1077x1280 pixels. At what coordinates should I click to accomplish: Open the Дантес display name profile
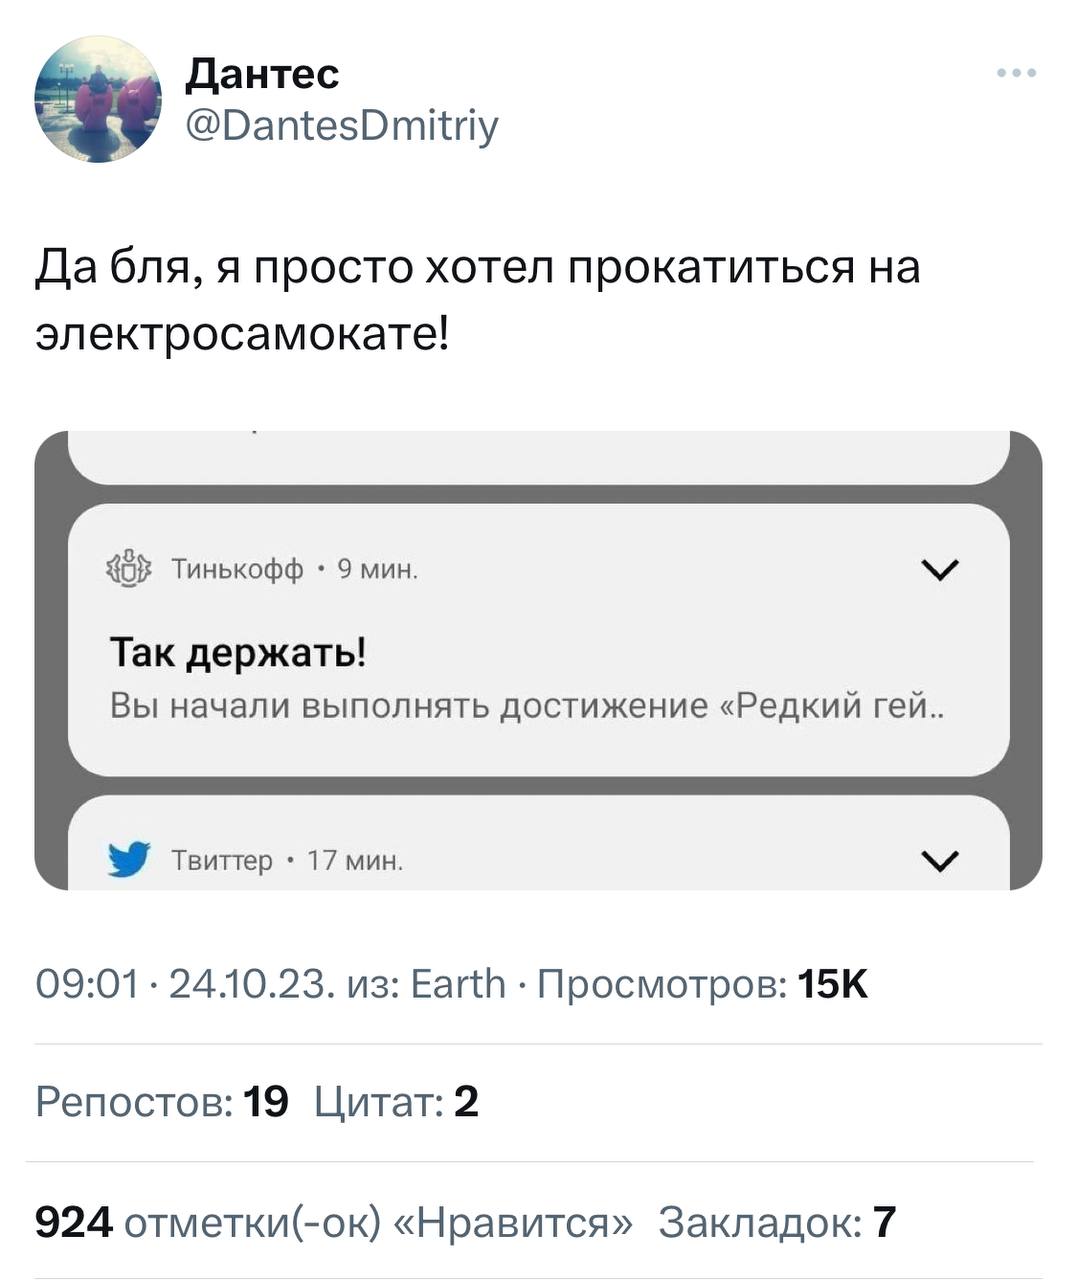click(262, 73)
